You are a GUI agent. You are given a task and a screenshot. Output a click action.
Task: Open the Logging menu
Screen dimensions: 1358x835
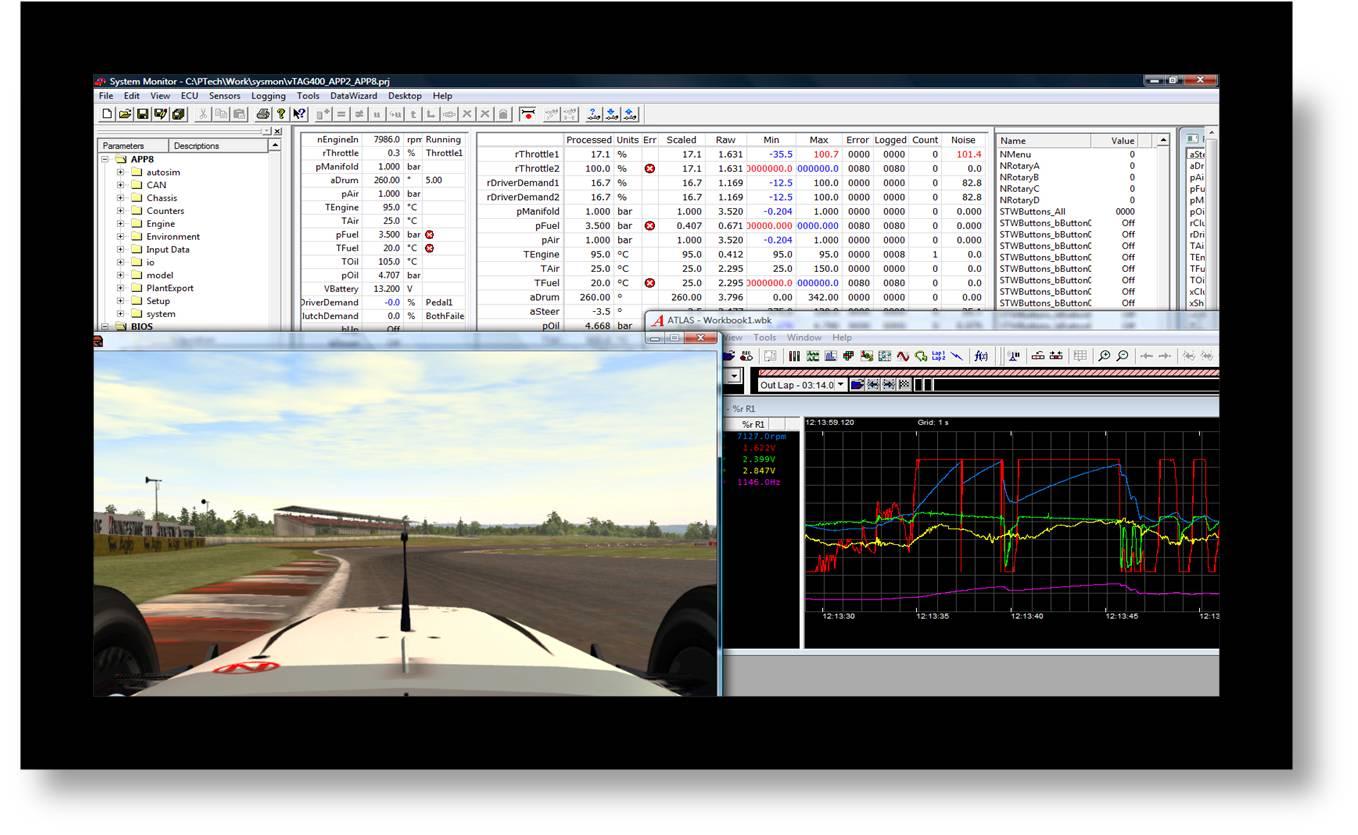coord(268,96)
